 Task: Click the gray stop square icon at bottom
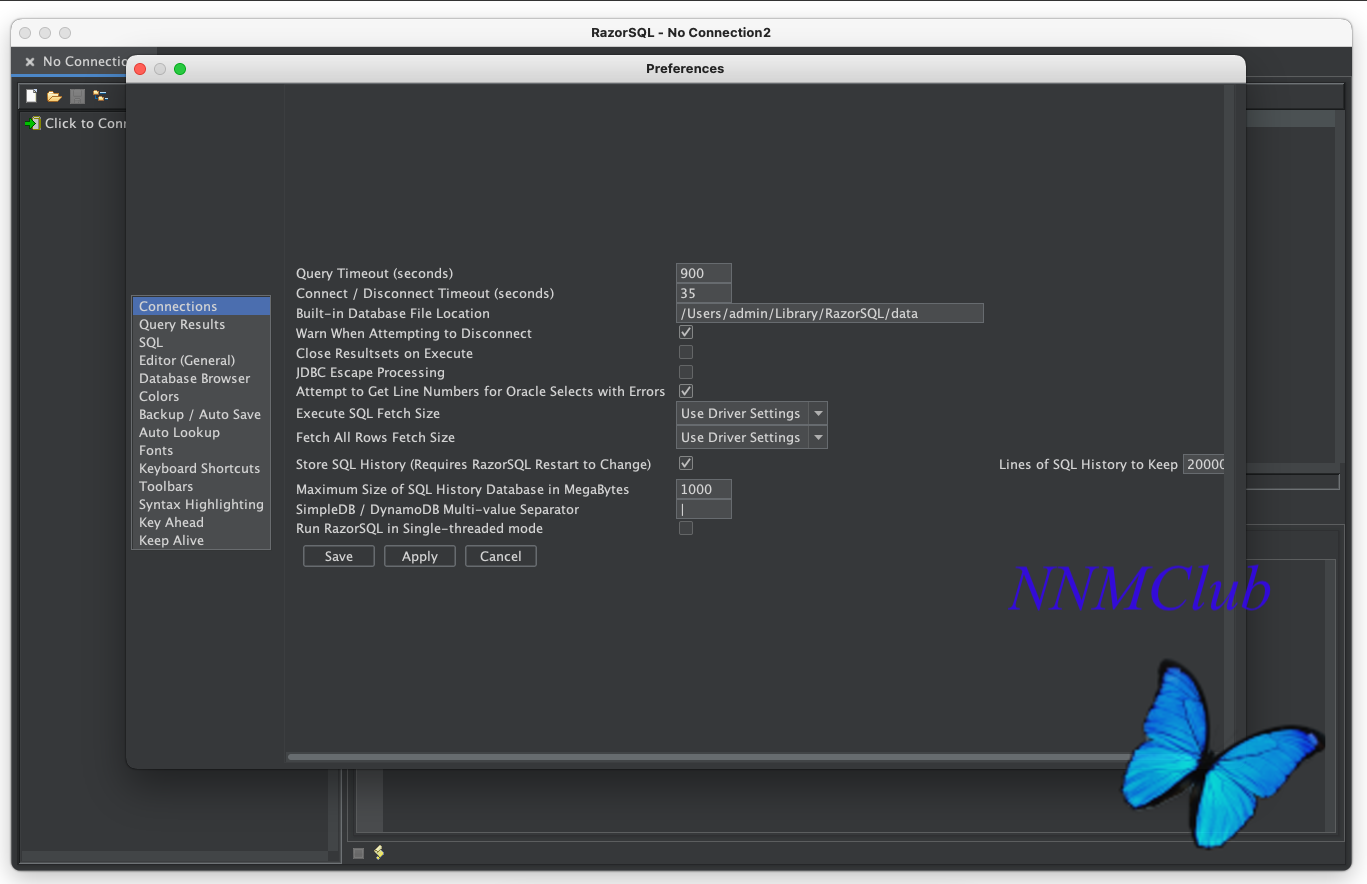[x=358, y=853]
